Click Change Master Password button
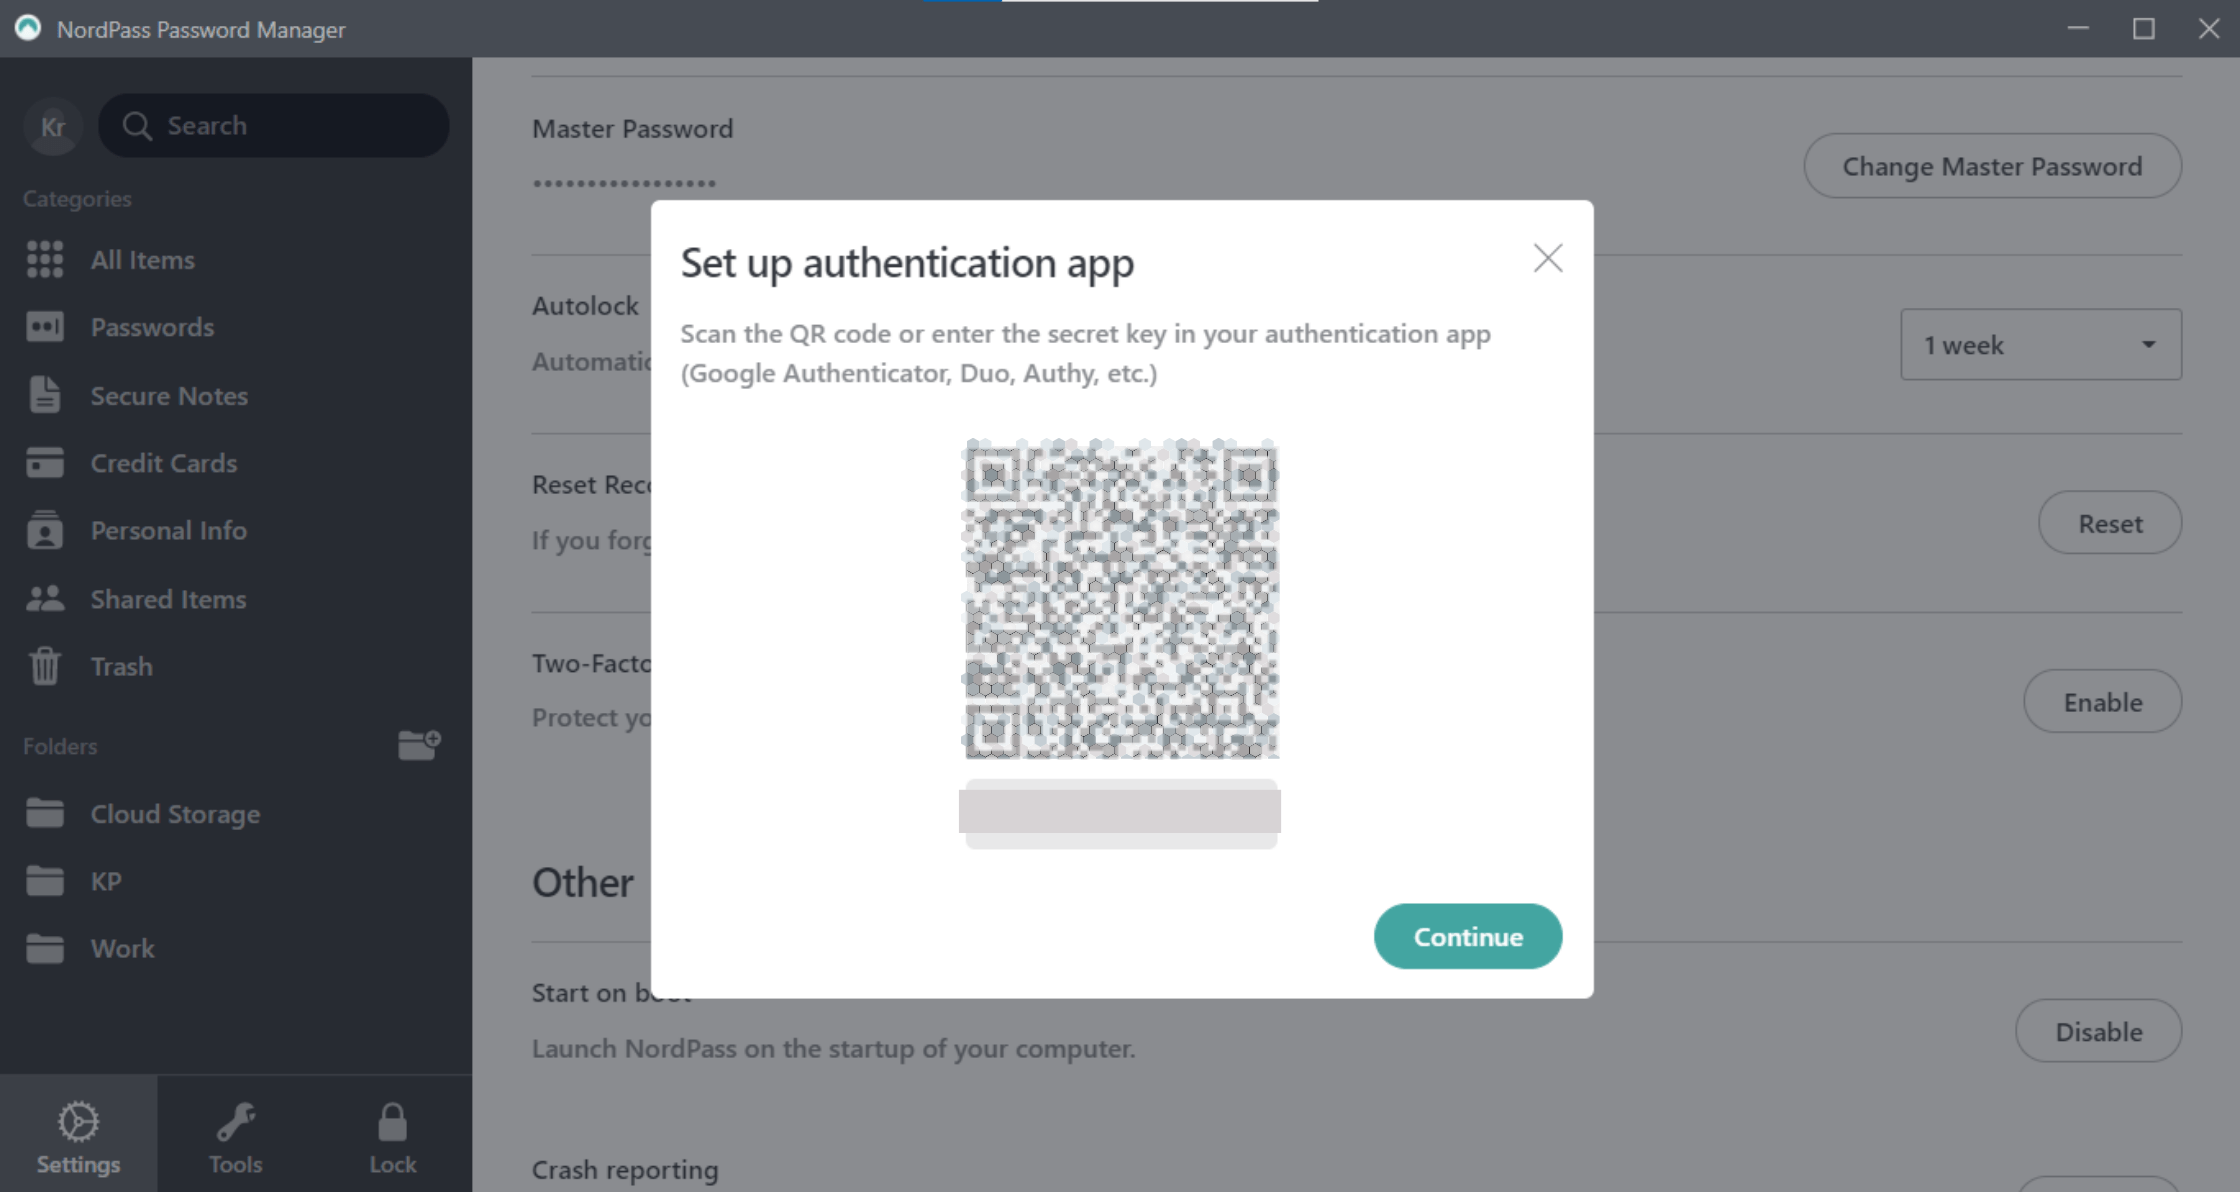Image resolution: width=2240 pixels, height=1192 pixels. (1992, 166)
